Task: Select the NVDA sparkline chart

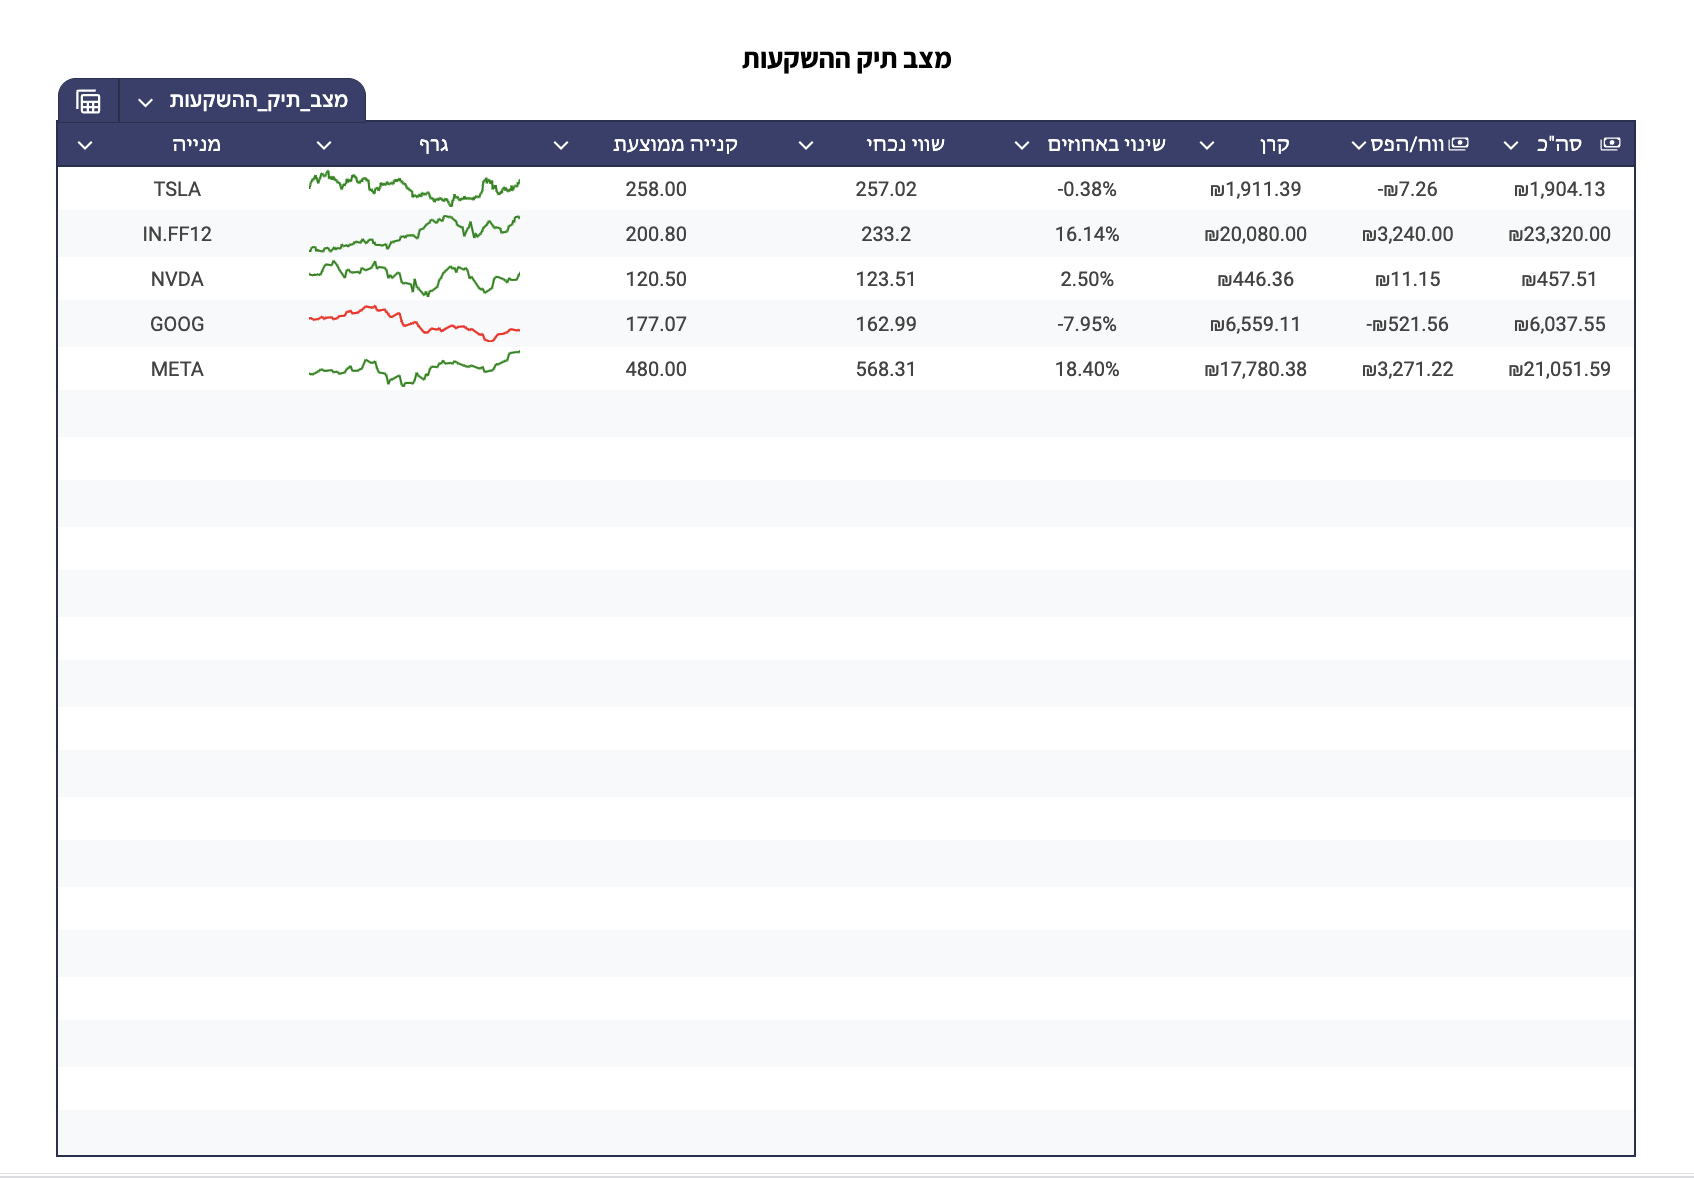Action: click(x=414, y=278)
